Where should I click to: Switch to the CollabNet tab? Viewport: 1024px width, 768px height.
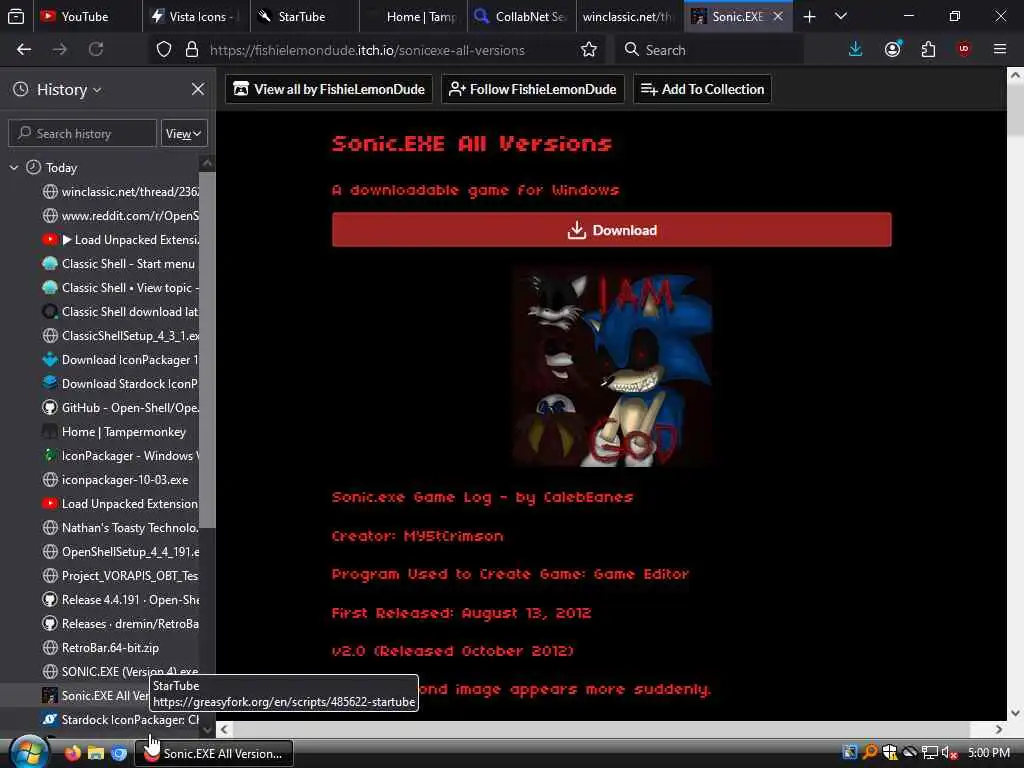tap(521, 17)
